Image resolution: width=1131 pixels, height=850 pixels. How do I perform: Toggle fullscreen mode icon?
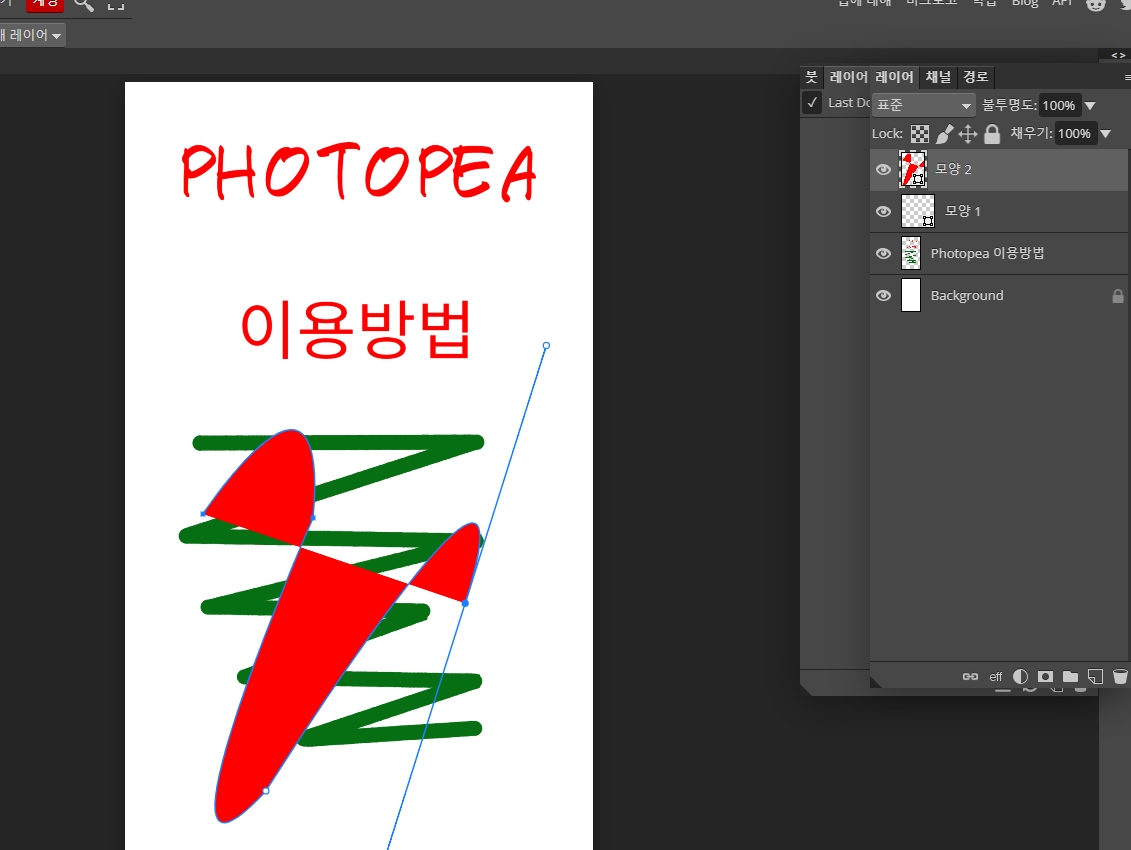(x=115, y=4)
